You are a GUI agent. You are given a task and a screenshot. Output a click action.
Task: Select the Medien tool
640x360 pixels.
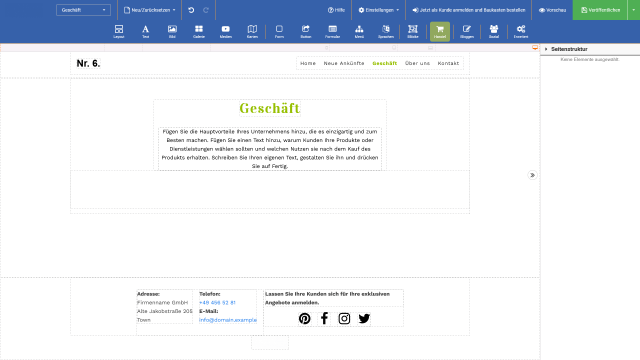(226, 31)
